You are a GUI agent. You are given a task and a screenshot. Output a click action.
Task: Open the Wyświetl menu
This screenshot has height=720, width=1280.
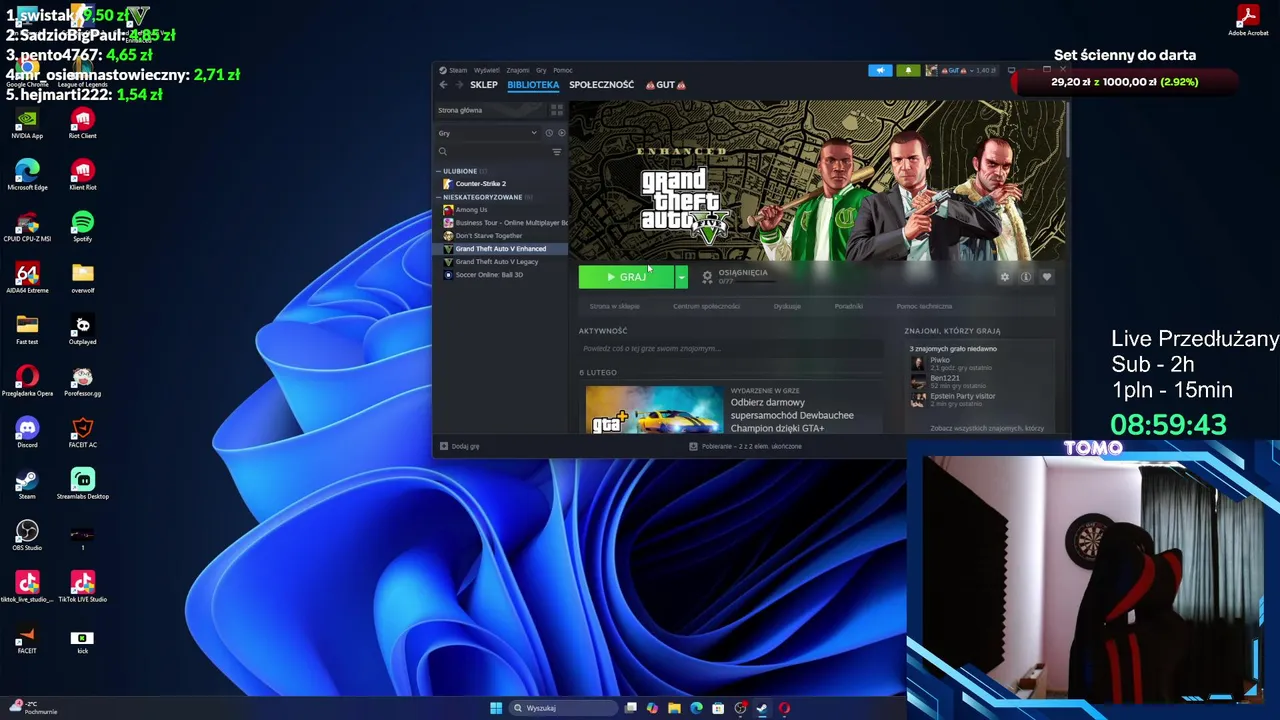click(x=487, y=70)
